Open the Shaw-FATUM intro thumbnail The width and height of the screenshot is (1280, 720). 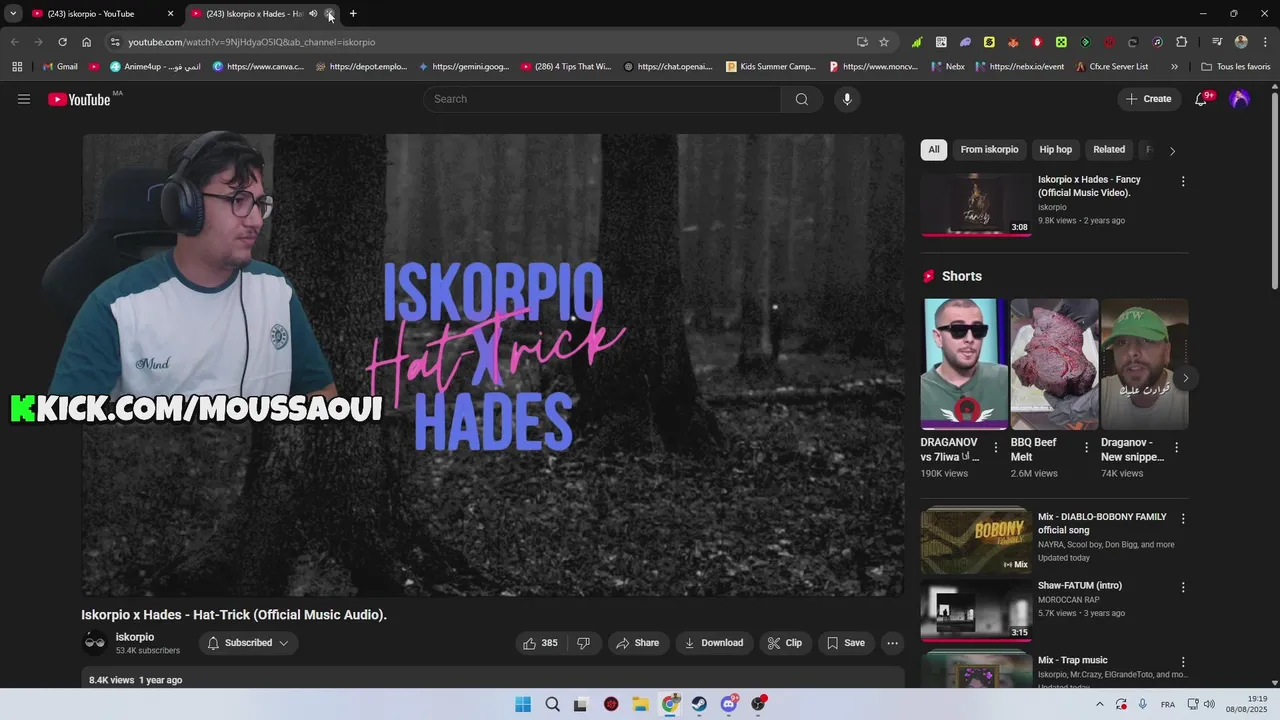[x=976, y=609]
